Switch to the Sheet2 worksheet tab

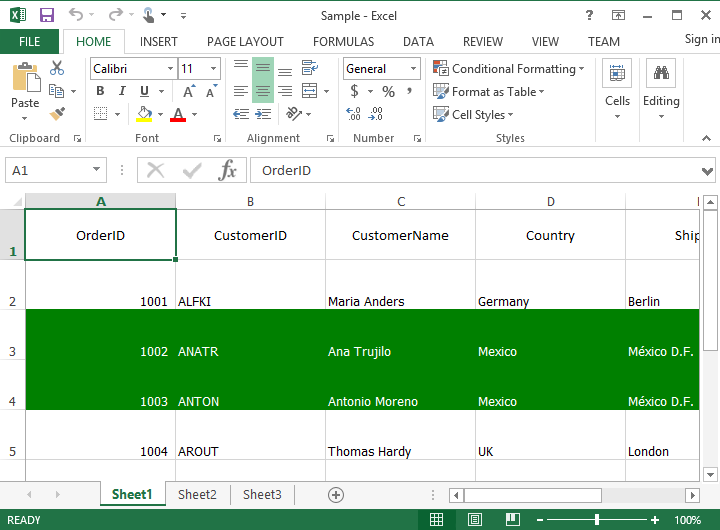point(197,494)
